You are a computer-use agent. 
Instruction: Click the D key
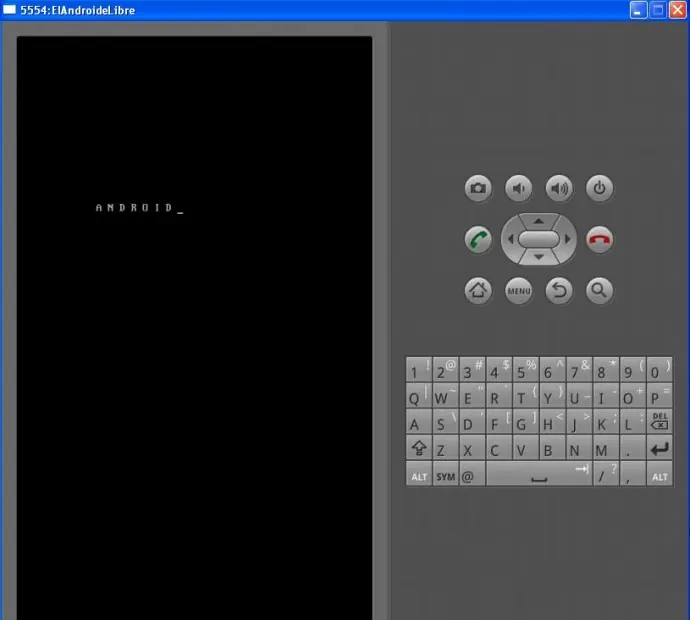472,422
